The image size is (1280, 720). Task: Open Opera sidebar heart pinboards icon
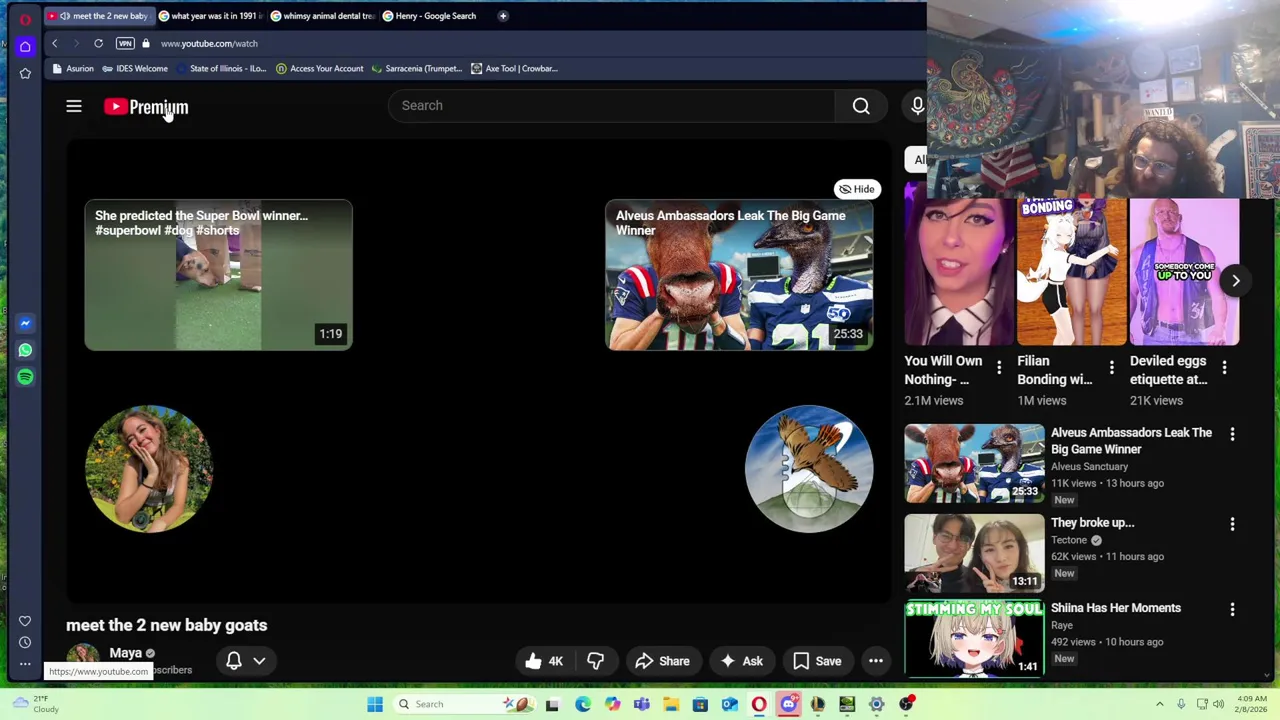tap(25, 621)
